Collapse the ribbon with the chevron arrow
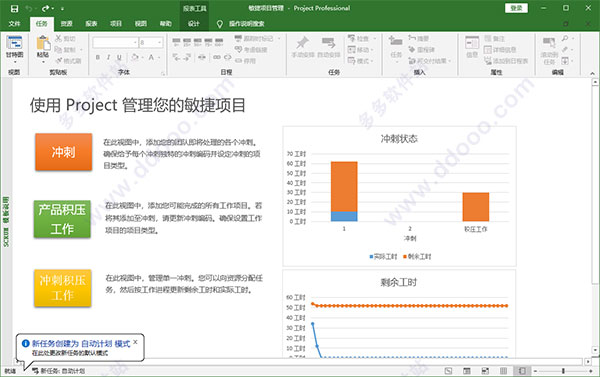 pos(592,73)
